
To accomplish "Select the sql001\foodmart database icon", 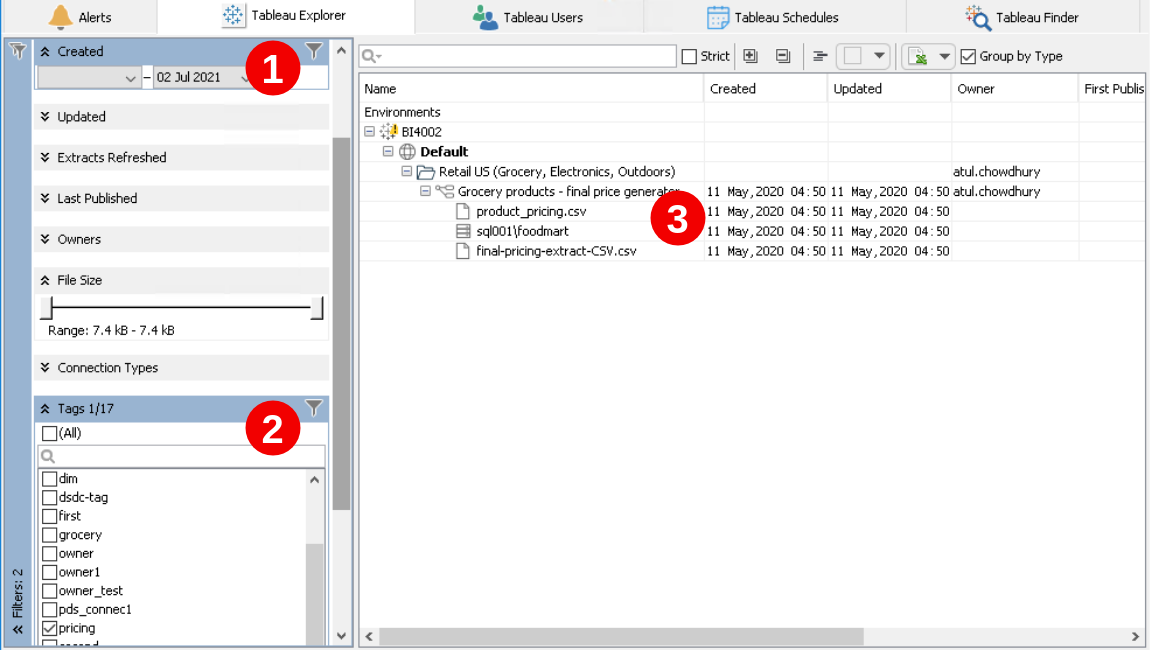I will [x=463, y=231].
